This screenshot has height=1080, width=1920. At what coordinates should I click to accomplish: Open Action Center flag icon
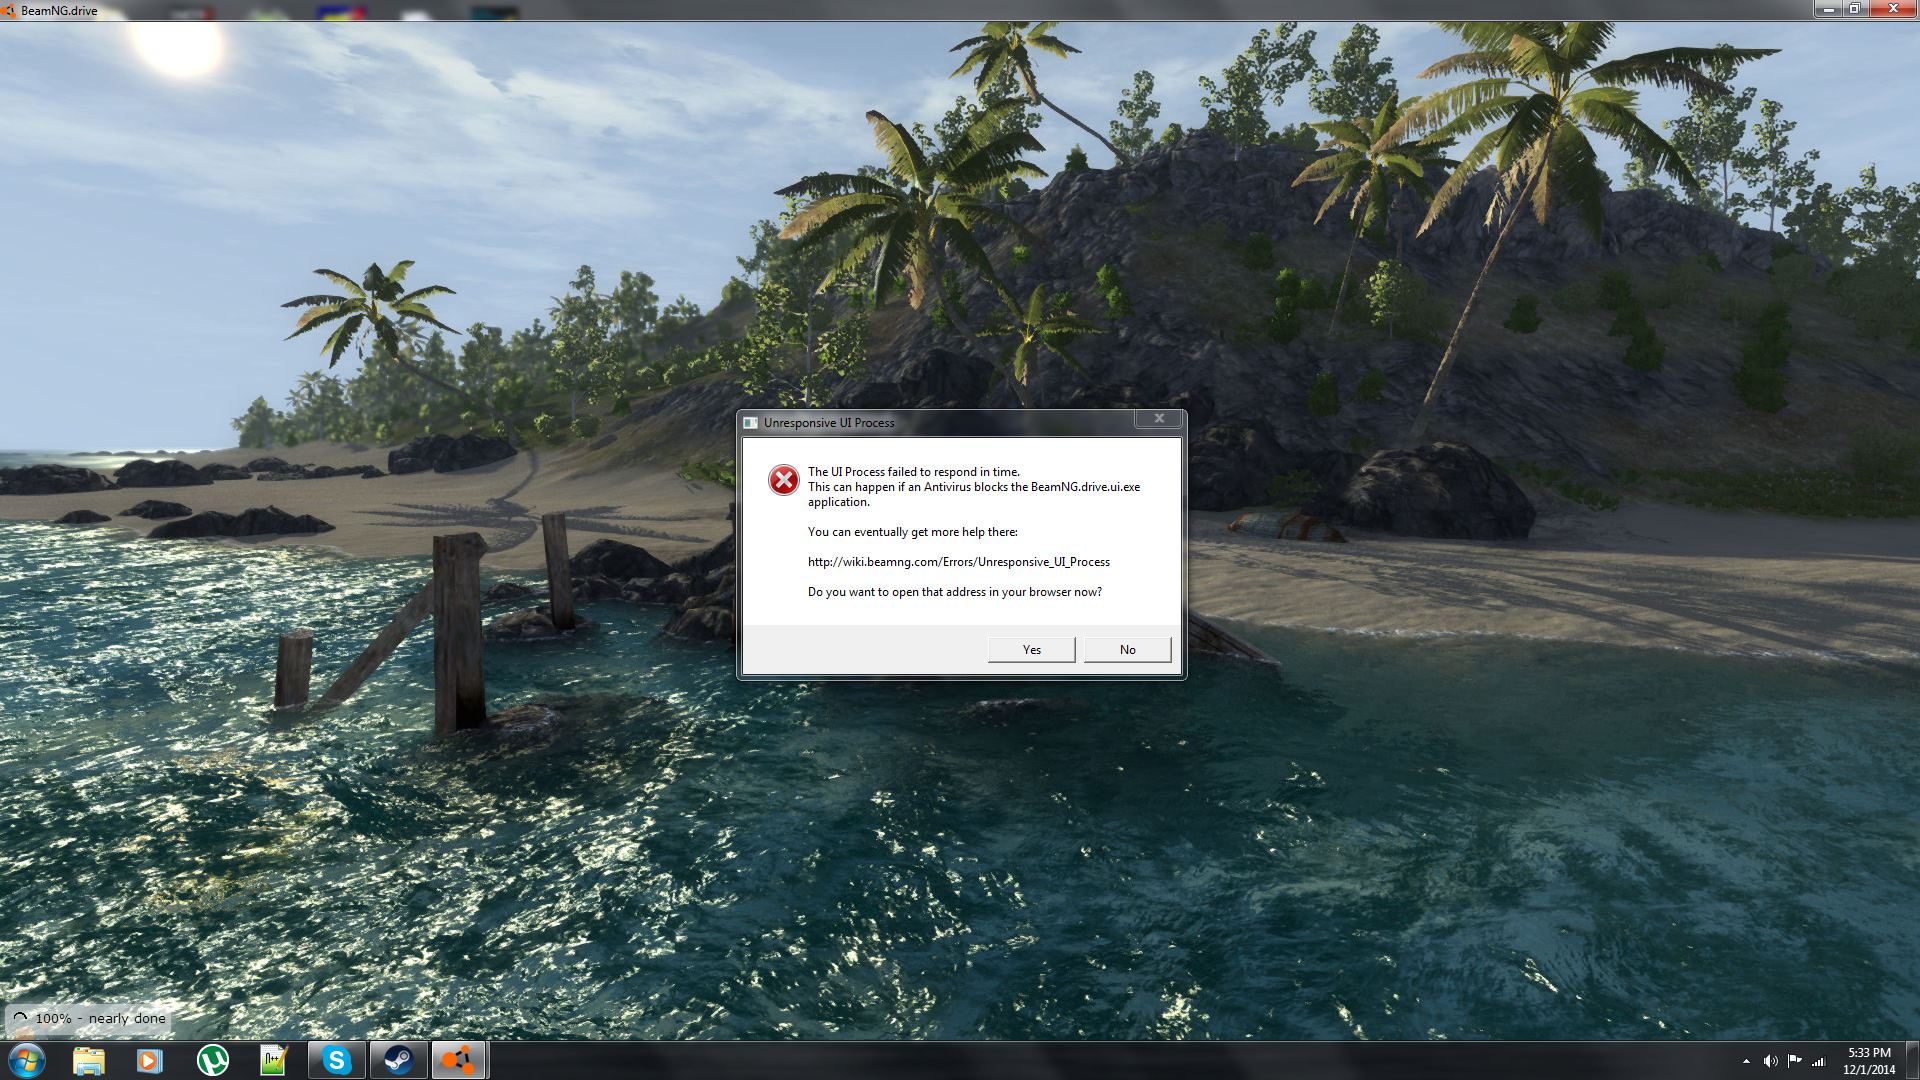(1794, 1061)
